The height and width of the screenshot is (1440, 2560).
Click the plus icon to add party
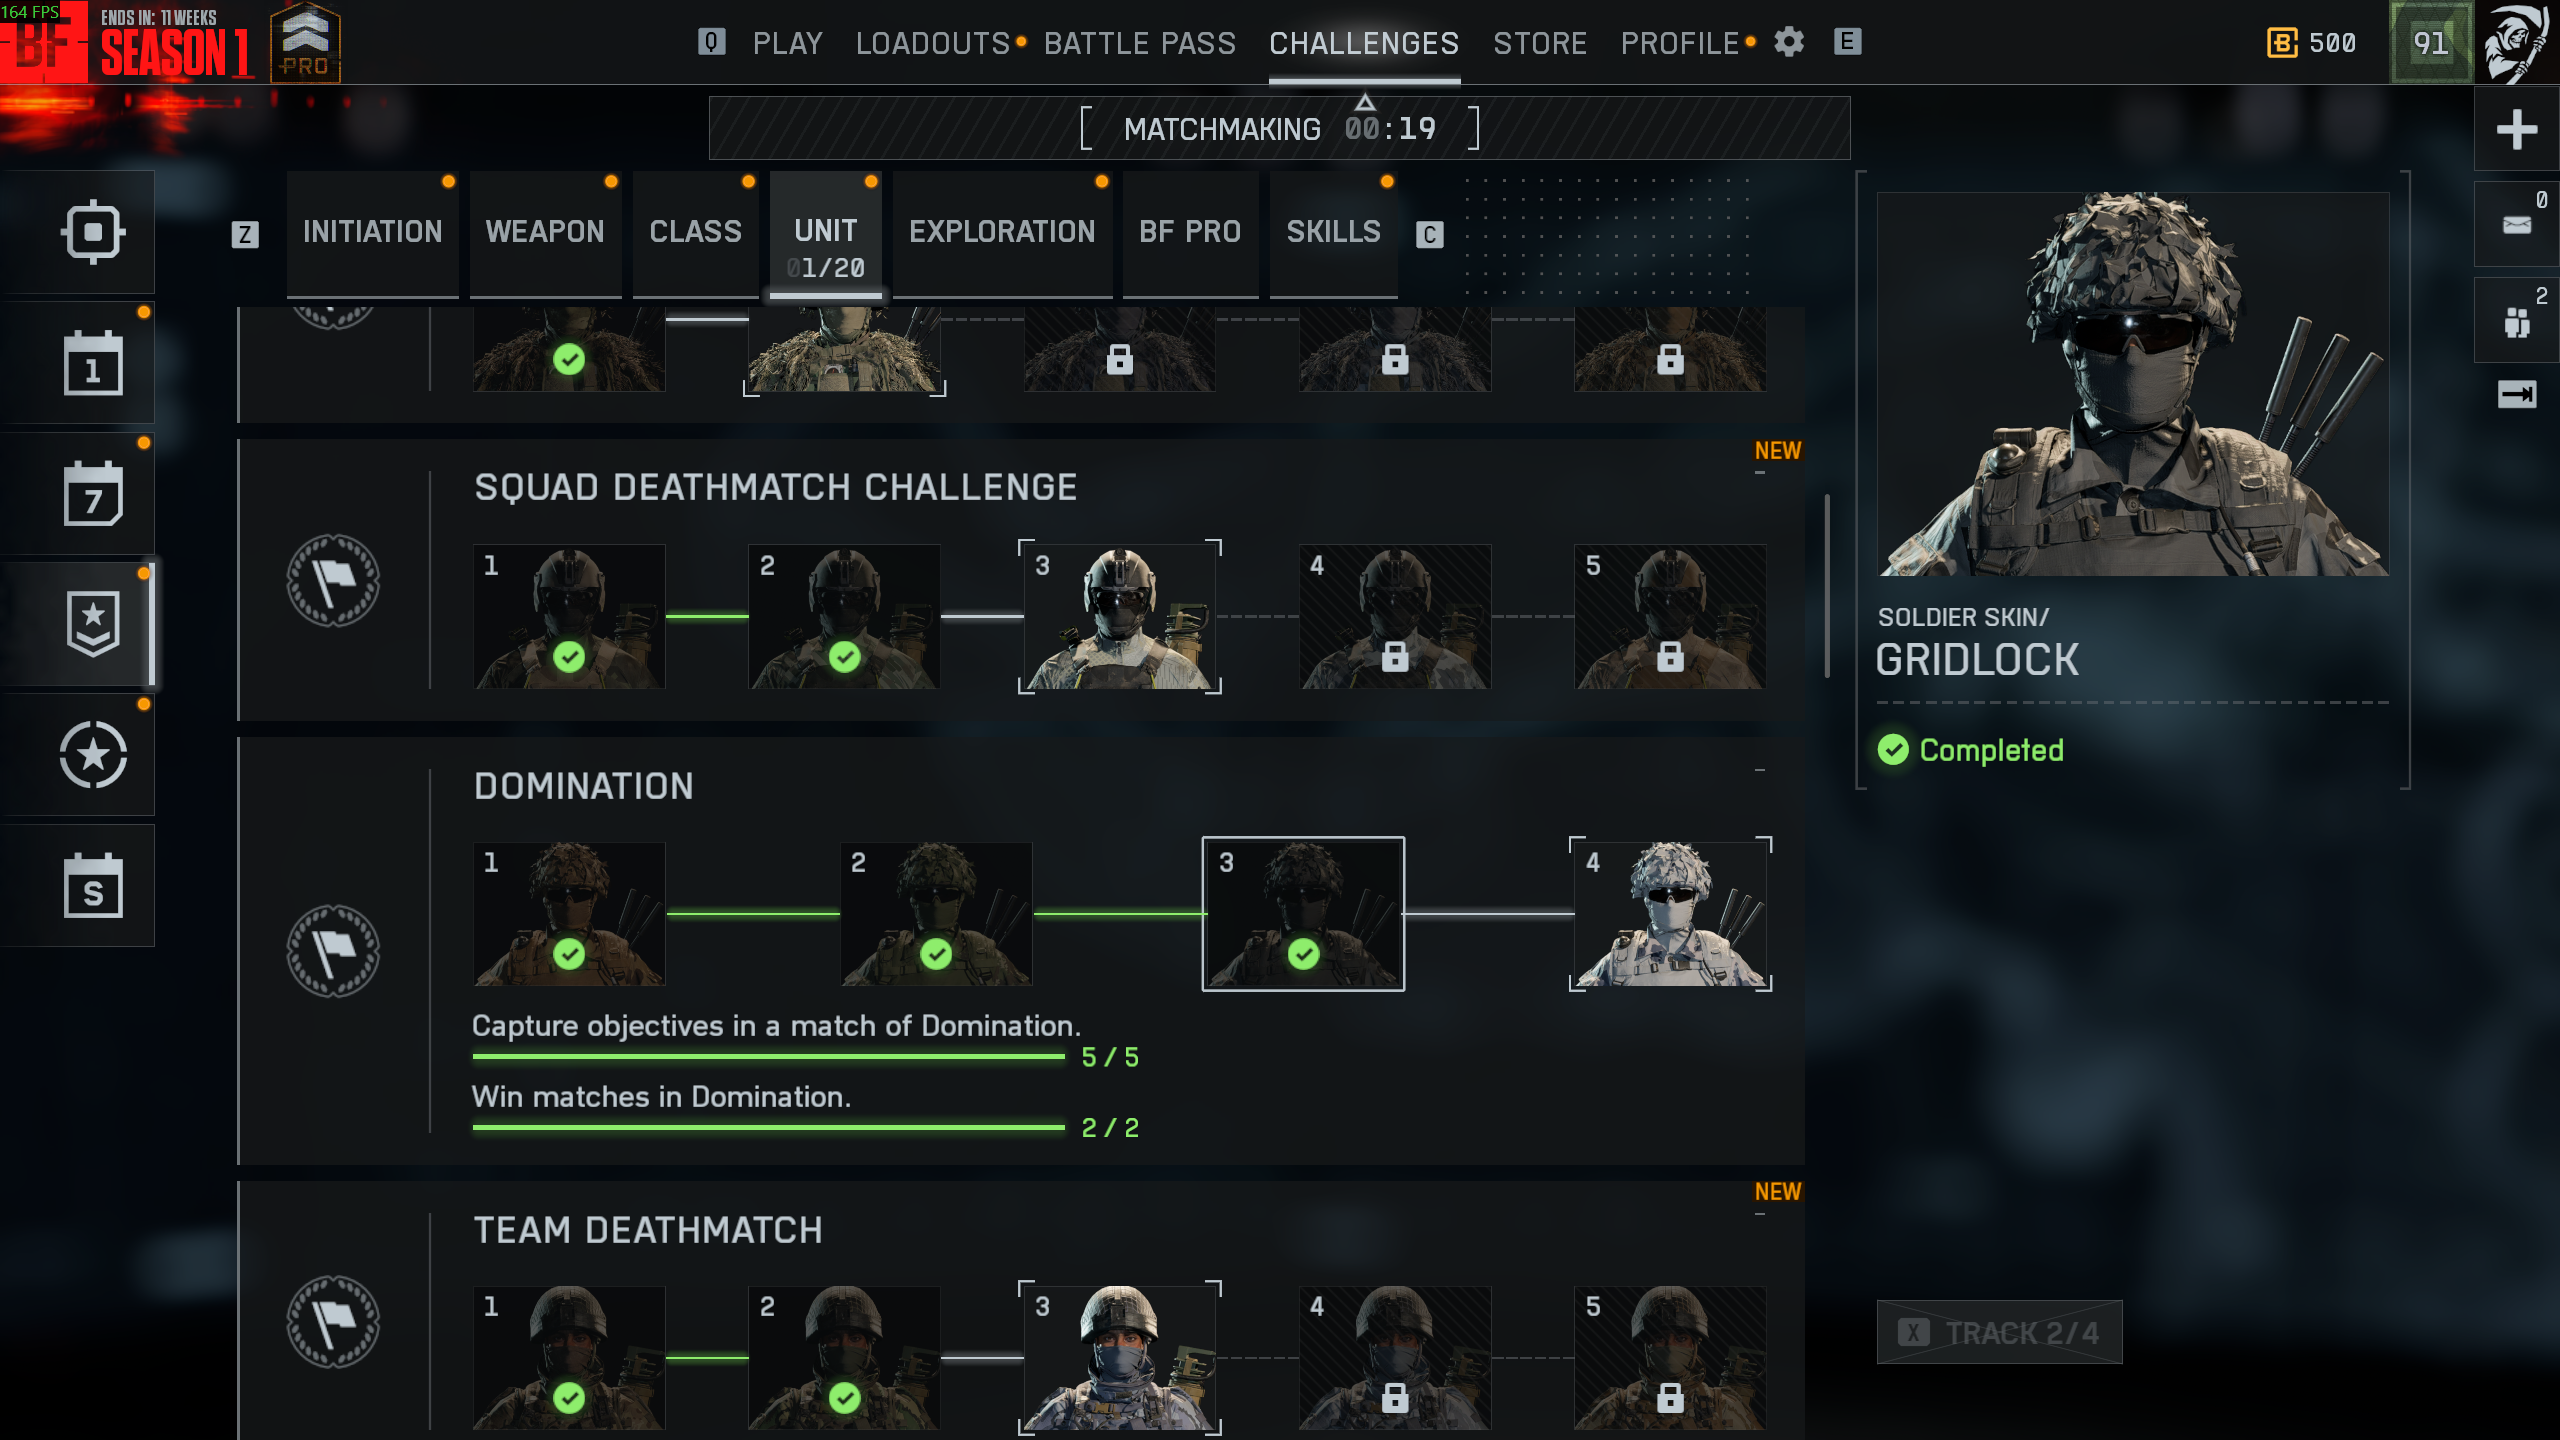2516,129
